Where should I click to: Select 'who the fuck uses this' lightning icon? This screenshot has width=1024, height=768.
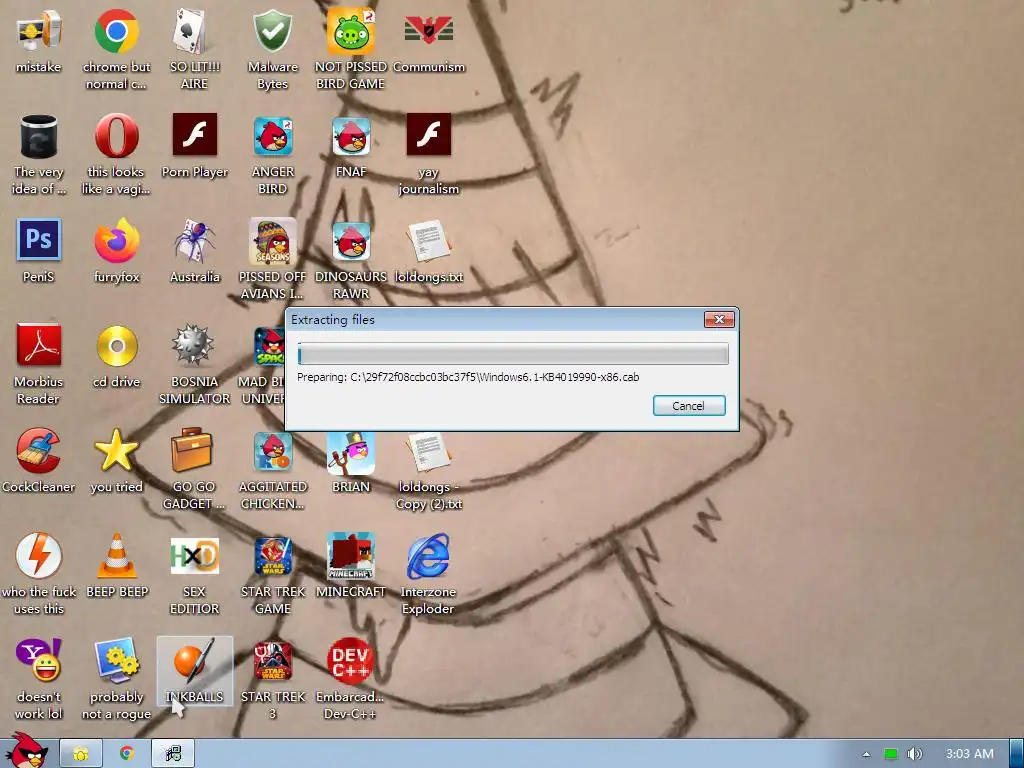(x=39, y=555)
